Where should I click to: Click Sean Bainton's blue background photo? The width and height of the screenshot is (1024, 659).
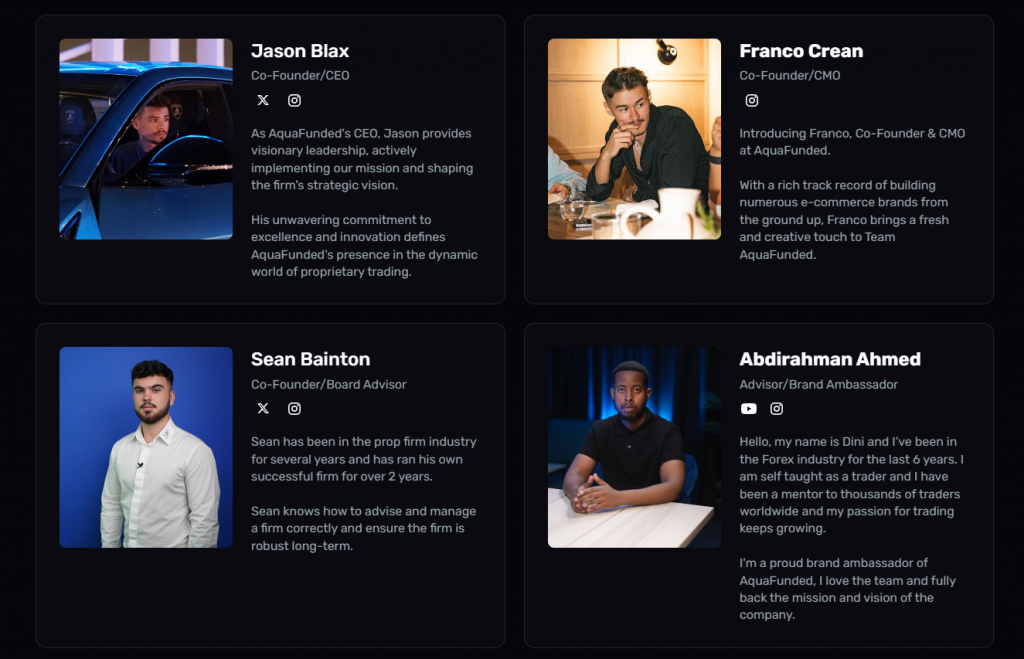pyautogui.click(x=146, y=447)
